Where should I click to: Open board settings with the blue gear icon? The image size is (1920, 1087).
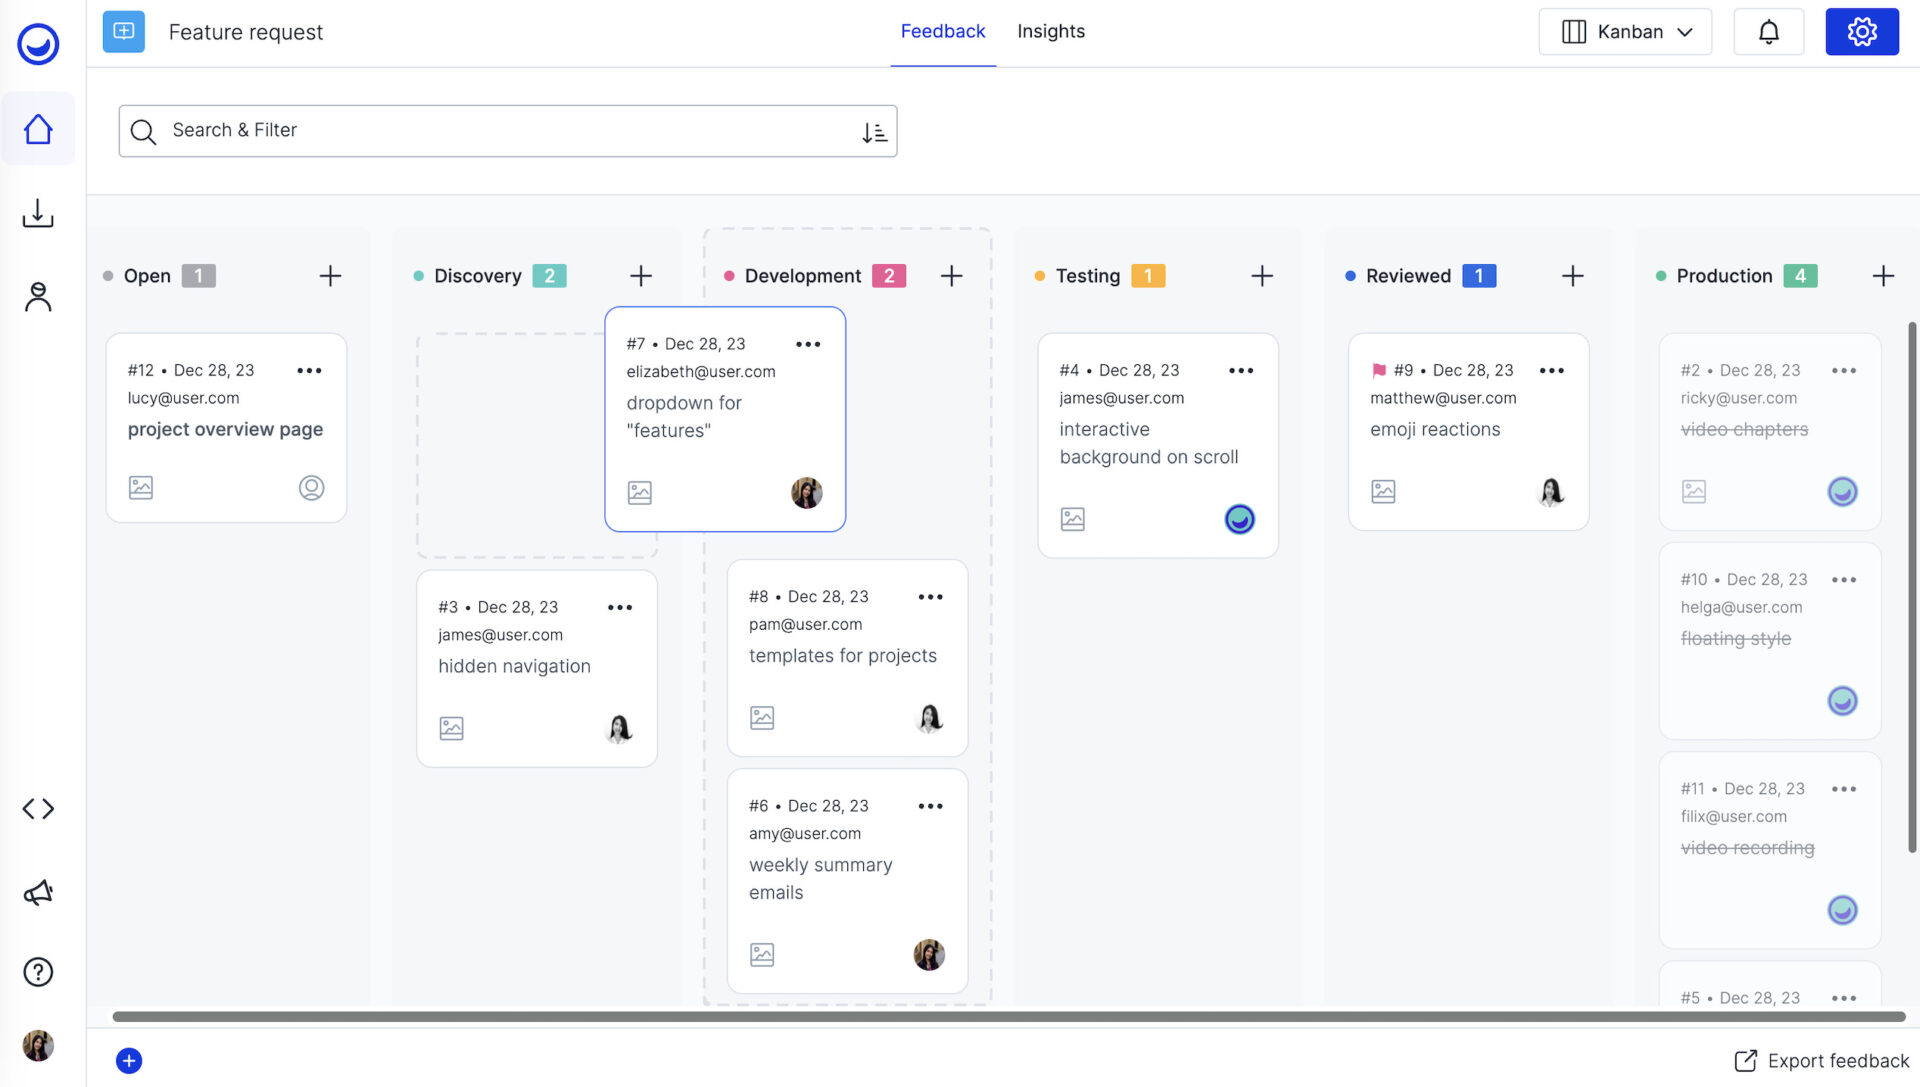click(x=1861, y=31)
